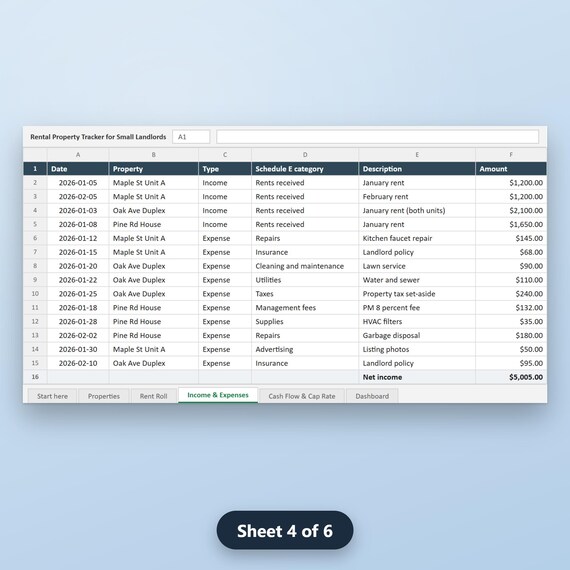Image resolution: width=570 pixels, height=570 pixels.
Task: Select column B header
Action: point(153,155)
